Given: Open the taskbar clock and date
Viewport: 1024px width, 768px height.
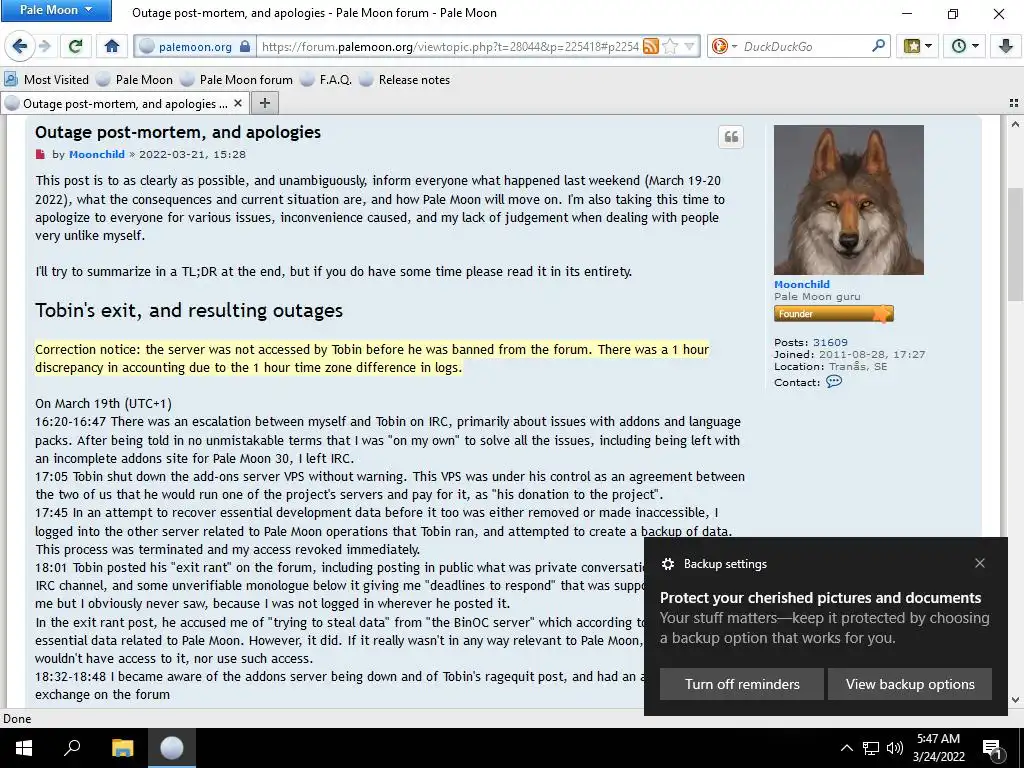Looking at the screenshot, I should coord(938,748).
